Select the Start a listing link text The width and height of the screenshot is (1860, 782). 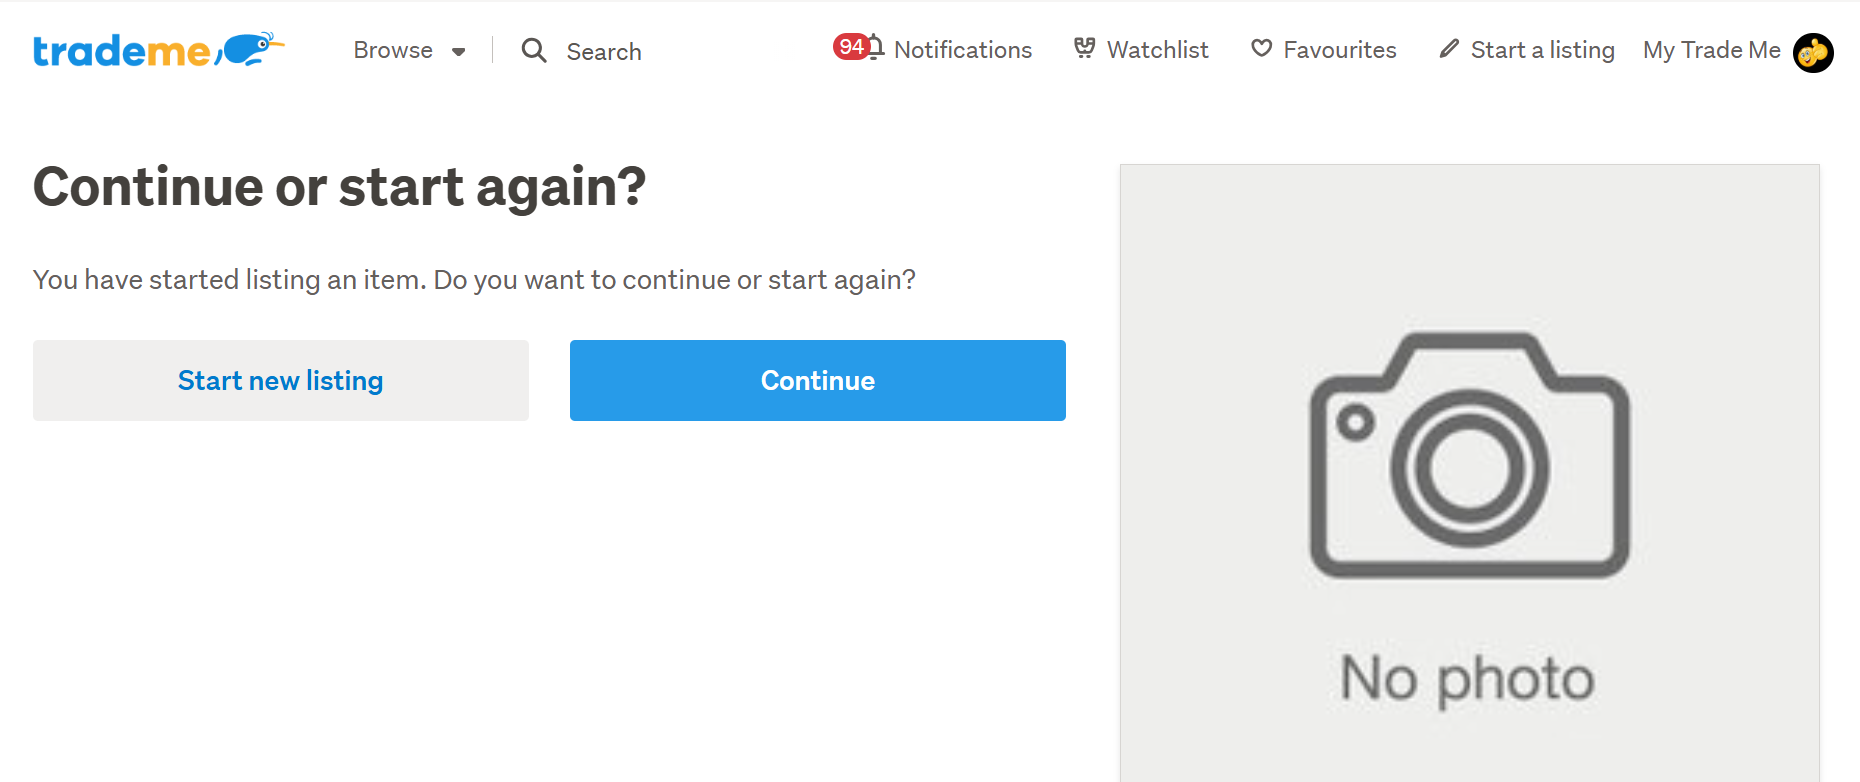click(x=1542, y=50)
